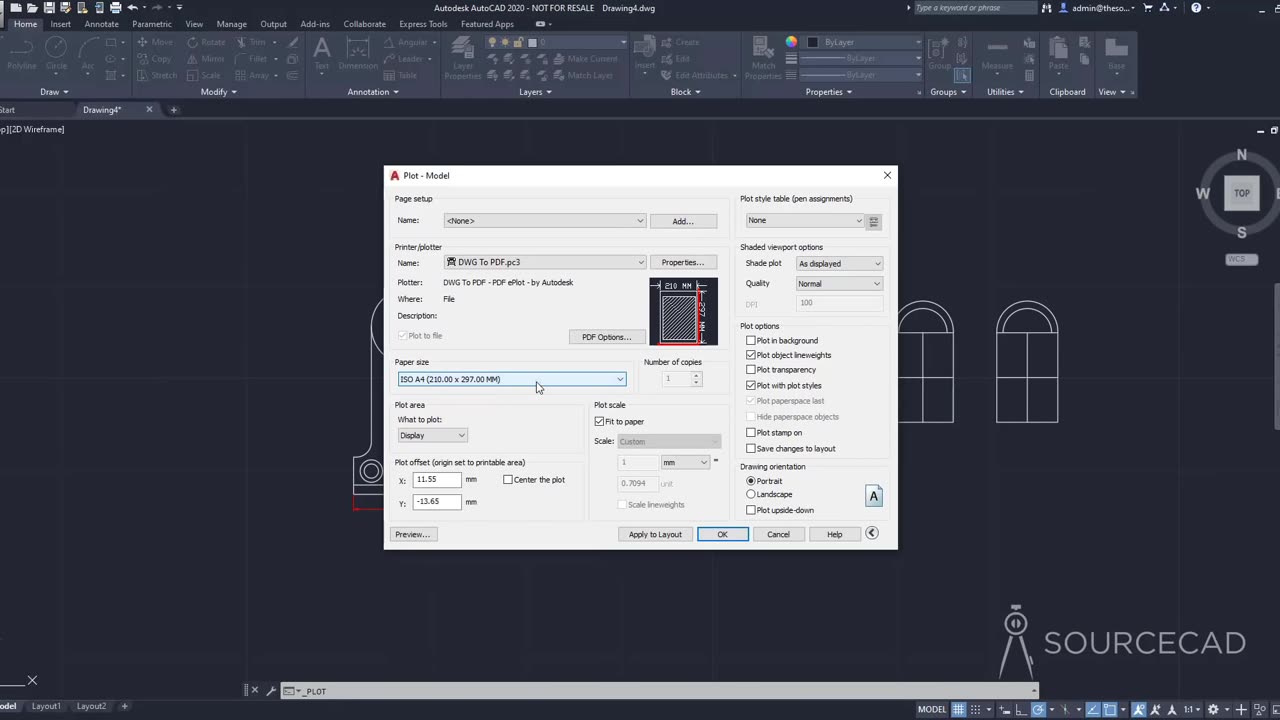Toggle polar tracking icon in status bar

[x=1038, y=709]
